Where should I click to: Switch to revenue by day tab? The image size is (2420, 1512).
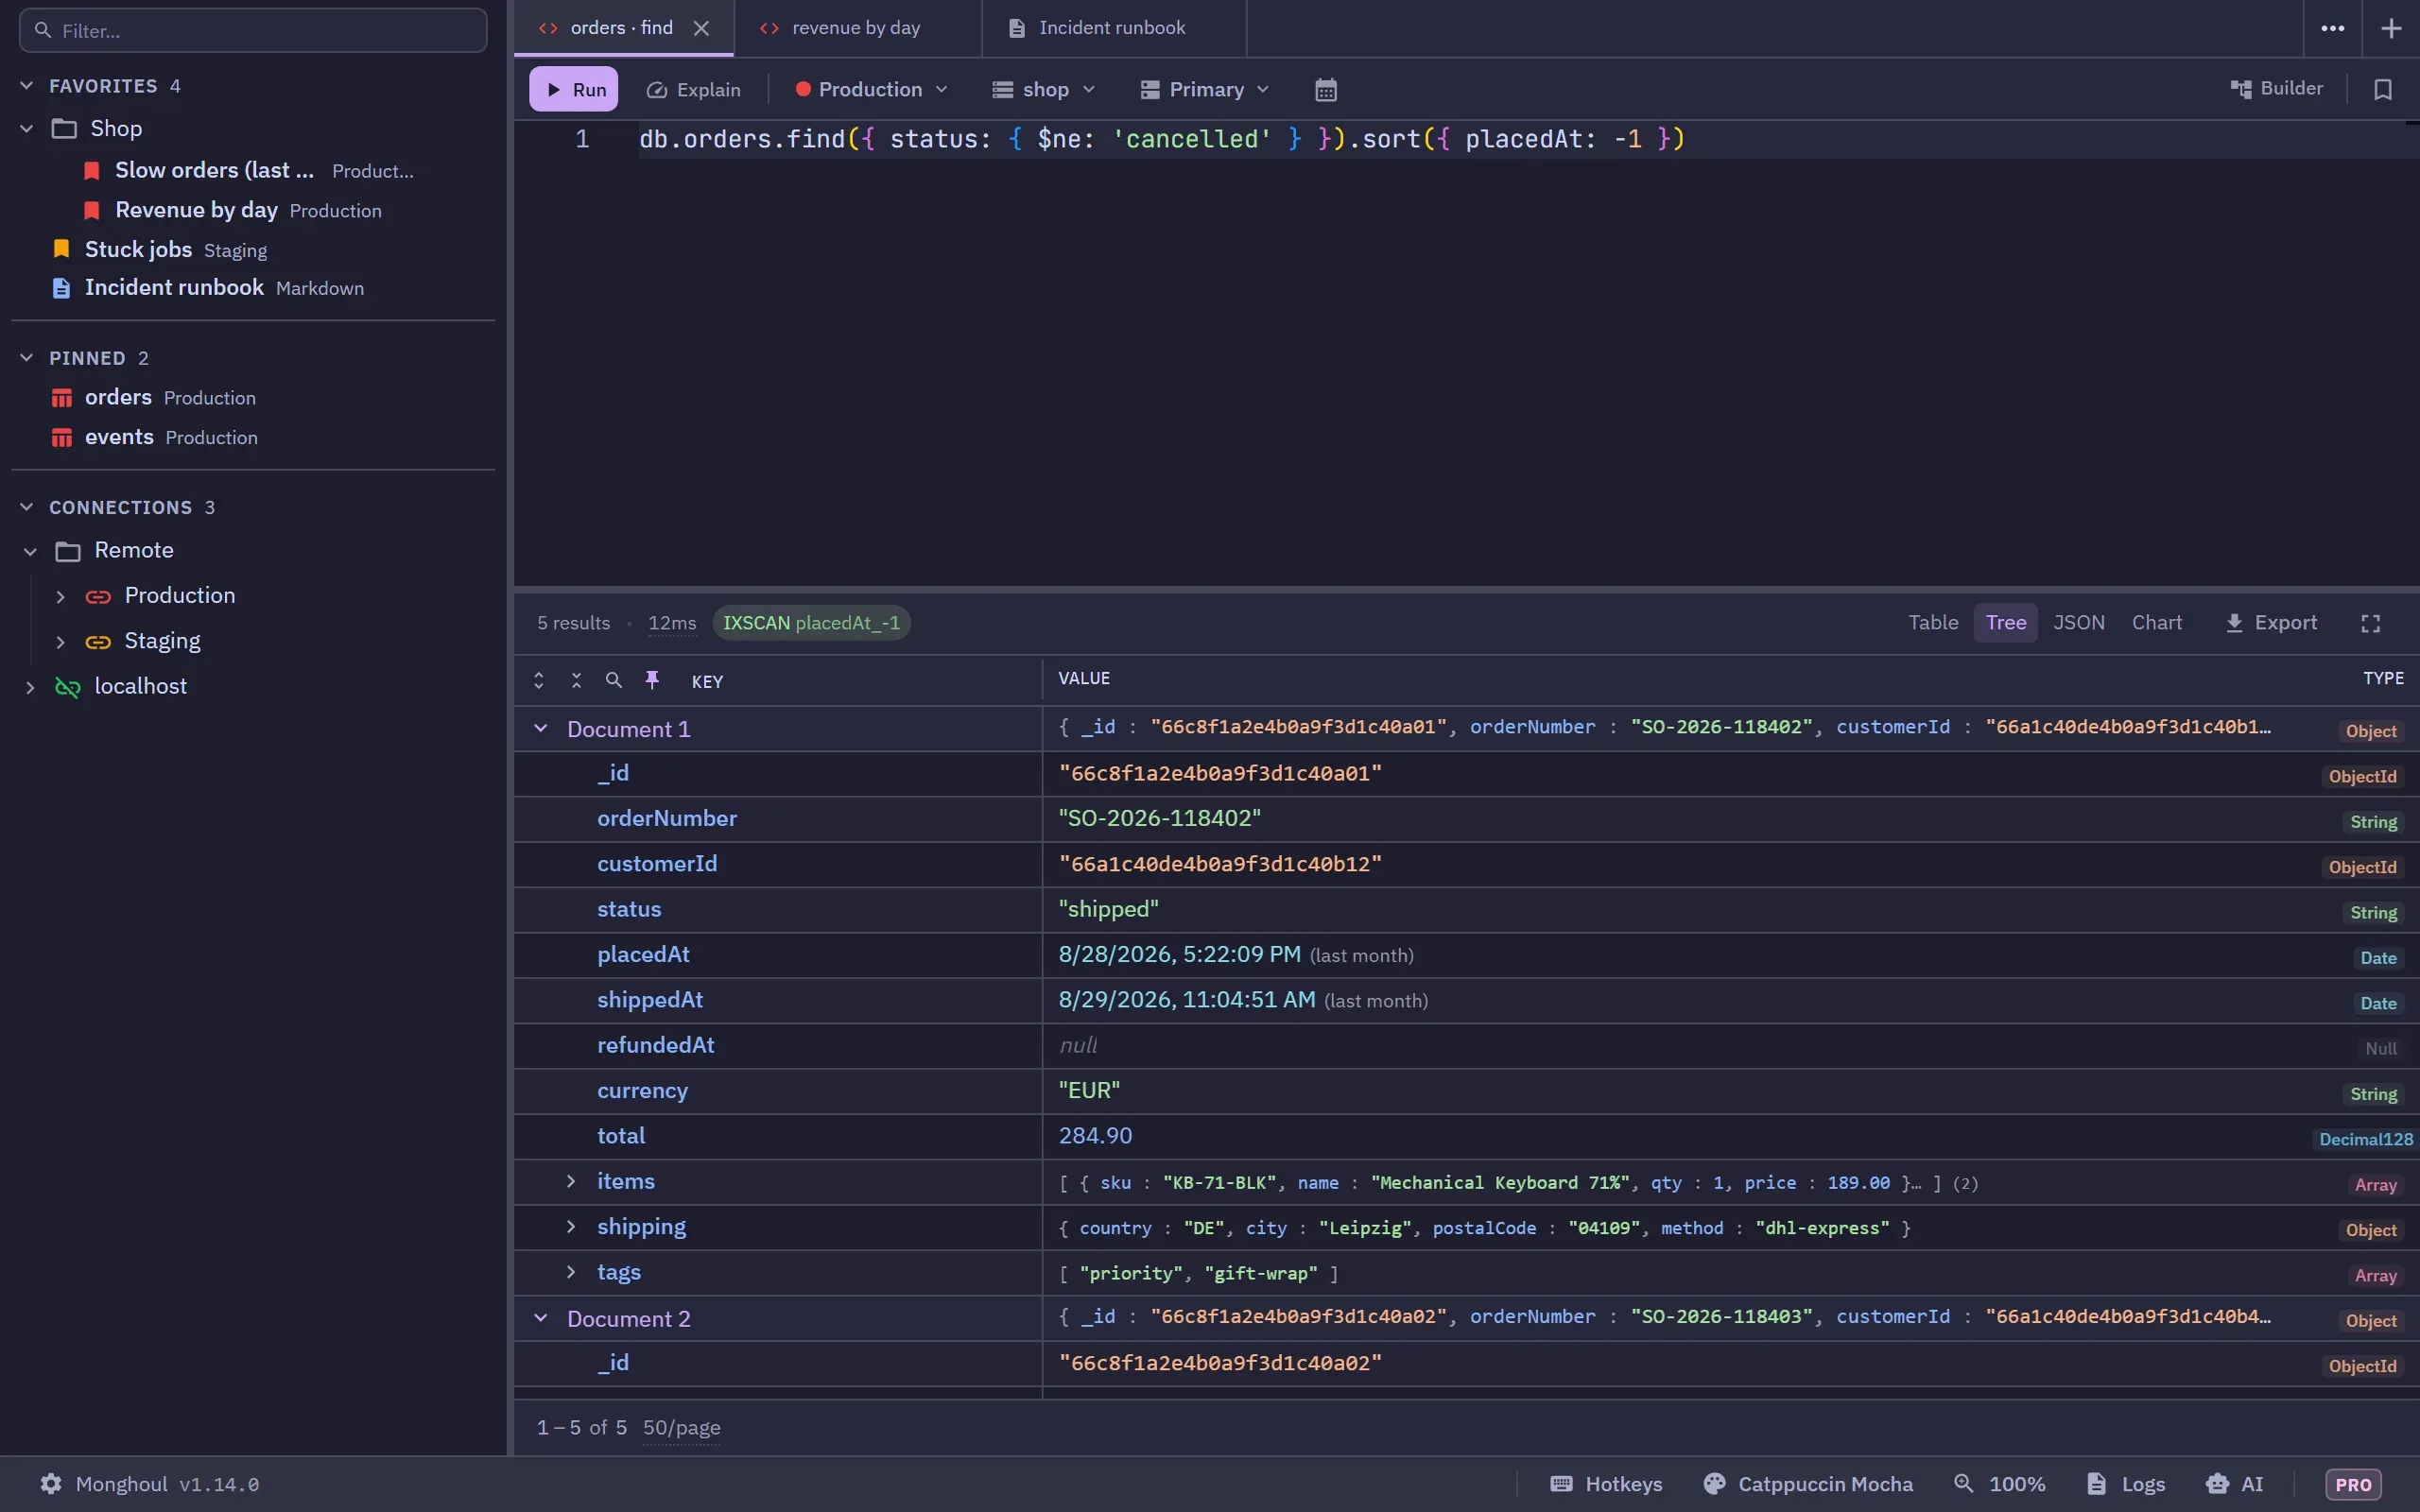(x=857, y=28)
